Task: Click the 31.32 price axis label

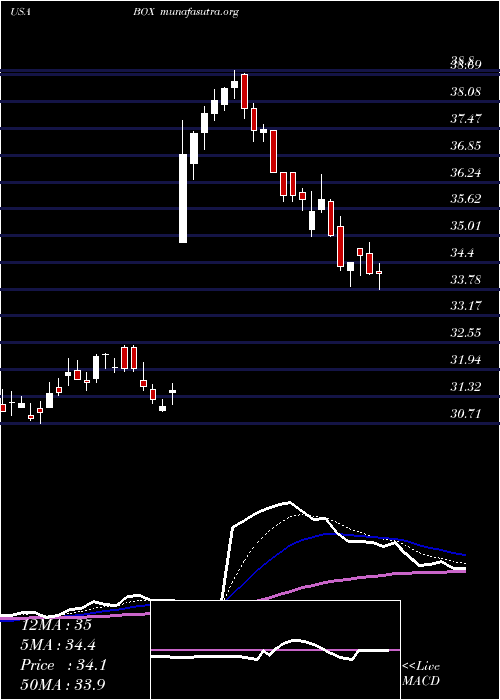Action: pyautogui.click(x=465, y=387)
